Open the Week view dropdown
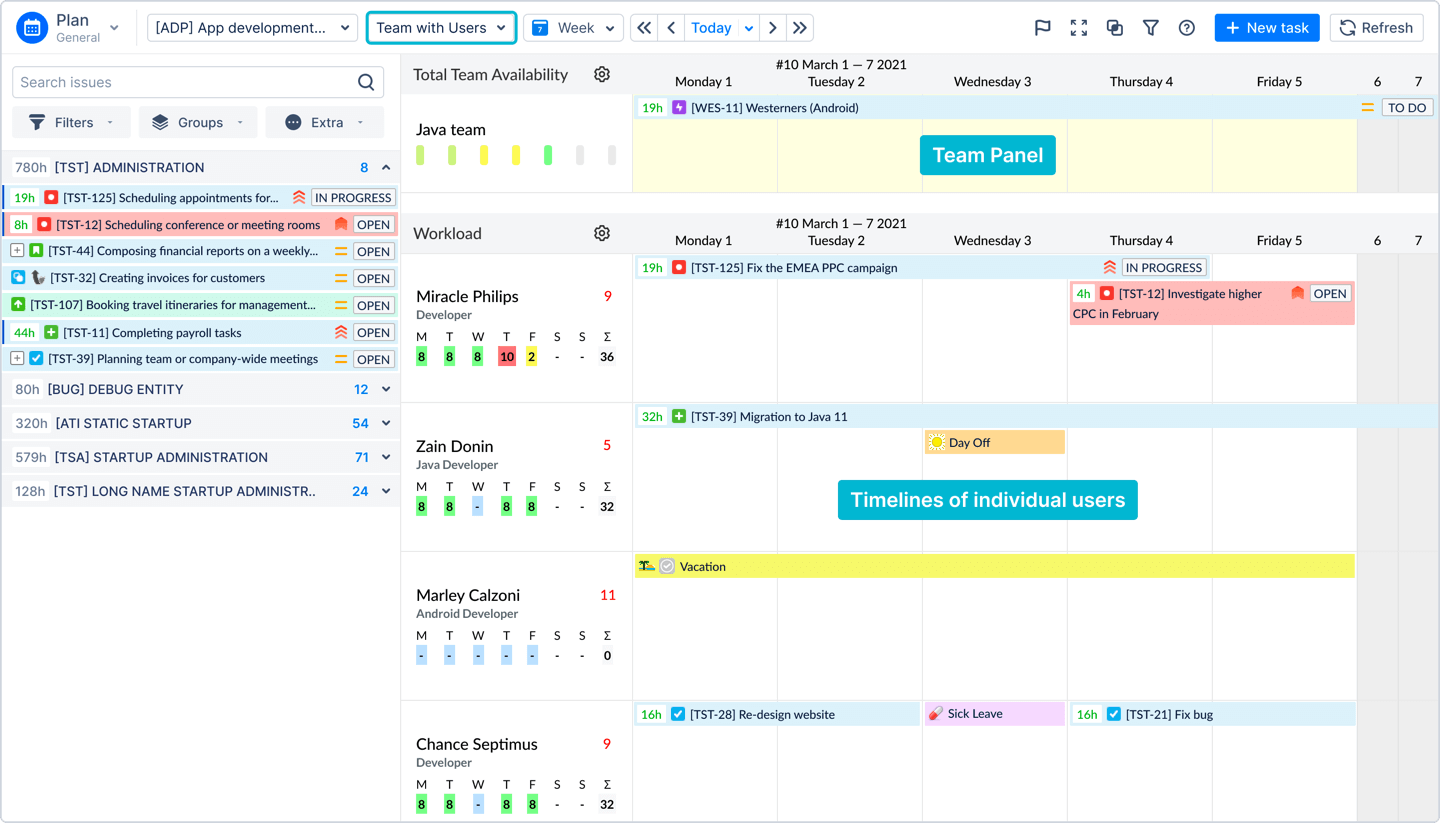This screenshot has width=1440, height=823. 573,28
